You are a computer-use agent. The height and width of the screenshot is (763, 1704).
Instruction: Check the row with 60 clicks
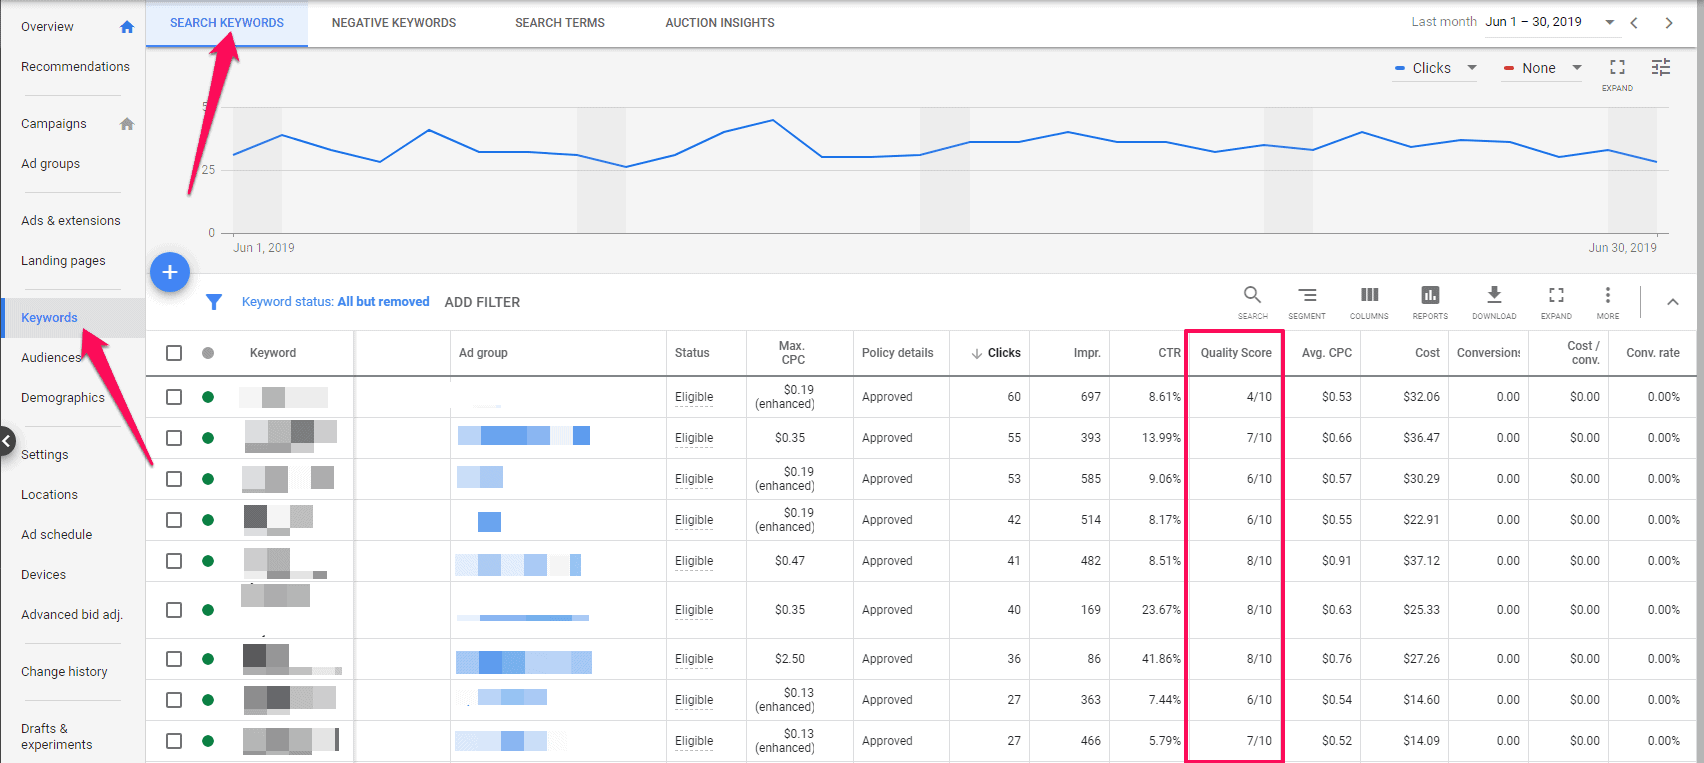[174, 397]
